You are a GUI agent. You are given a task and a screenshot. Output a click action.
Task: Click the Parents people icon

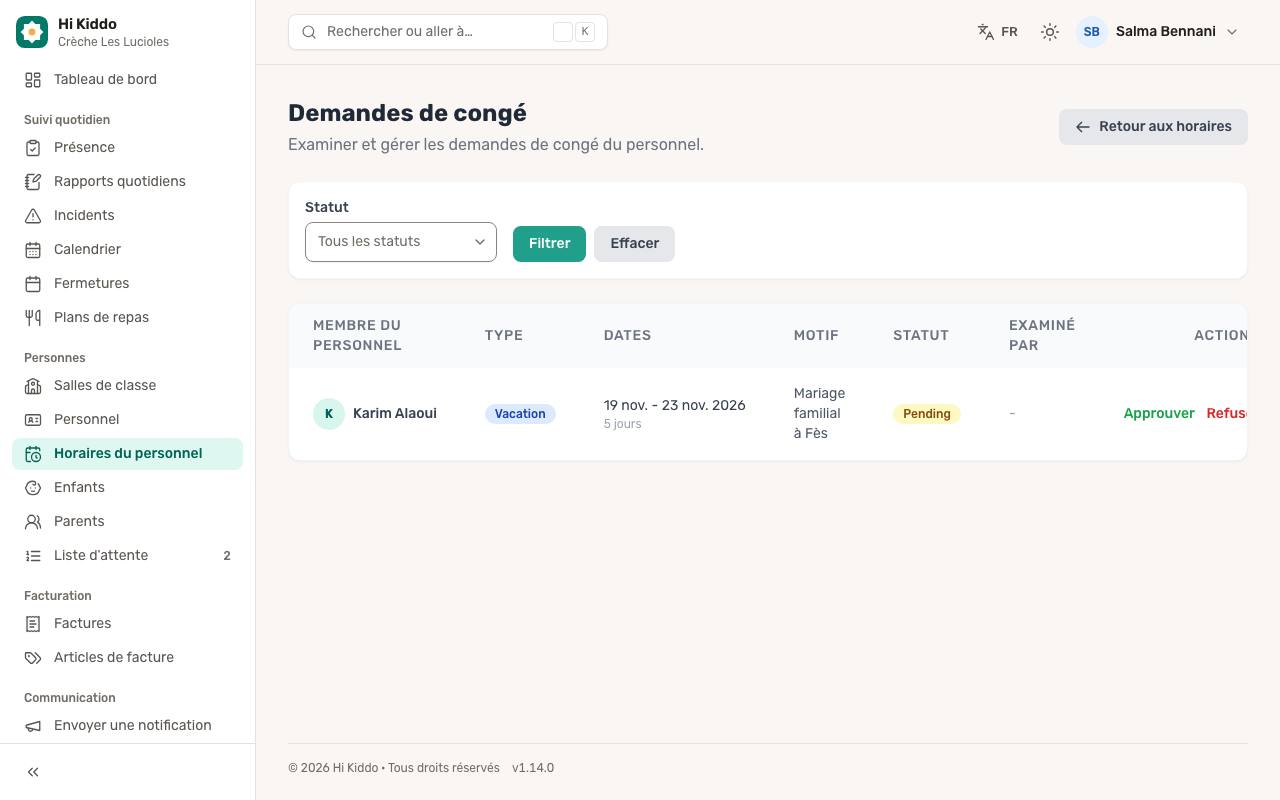pyautogui.click(x=33, y=522)
